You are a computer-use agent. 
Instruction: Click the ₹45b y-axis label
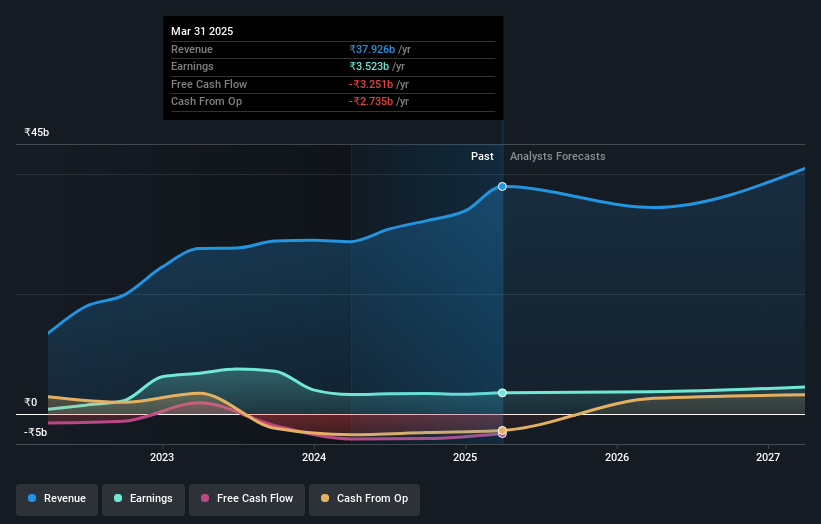point(37,132)
